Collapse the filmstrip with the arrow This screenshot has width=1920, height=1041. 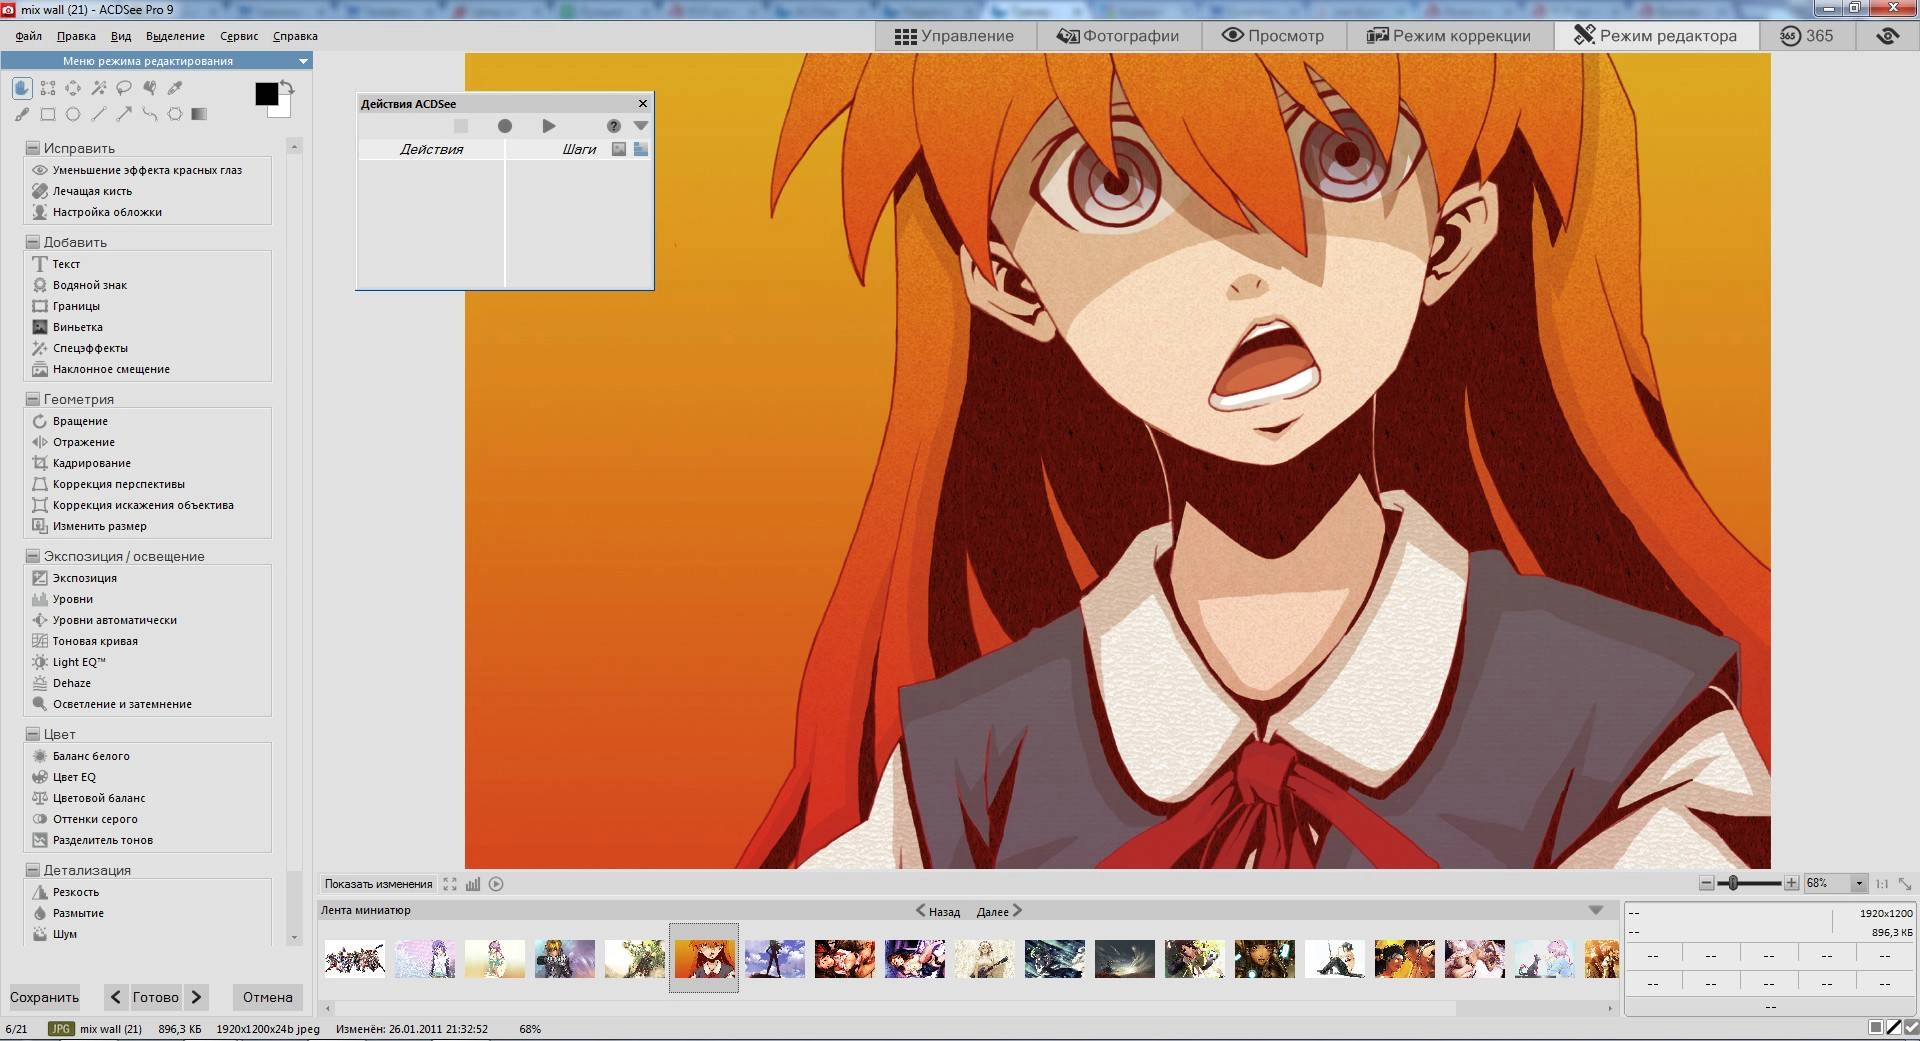(x=1596, y=910)
